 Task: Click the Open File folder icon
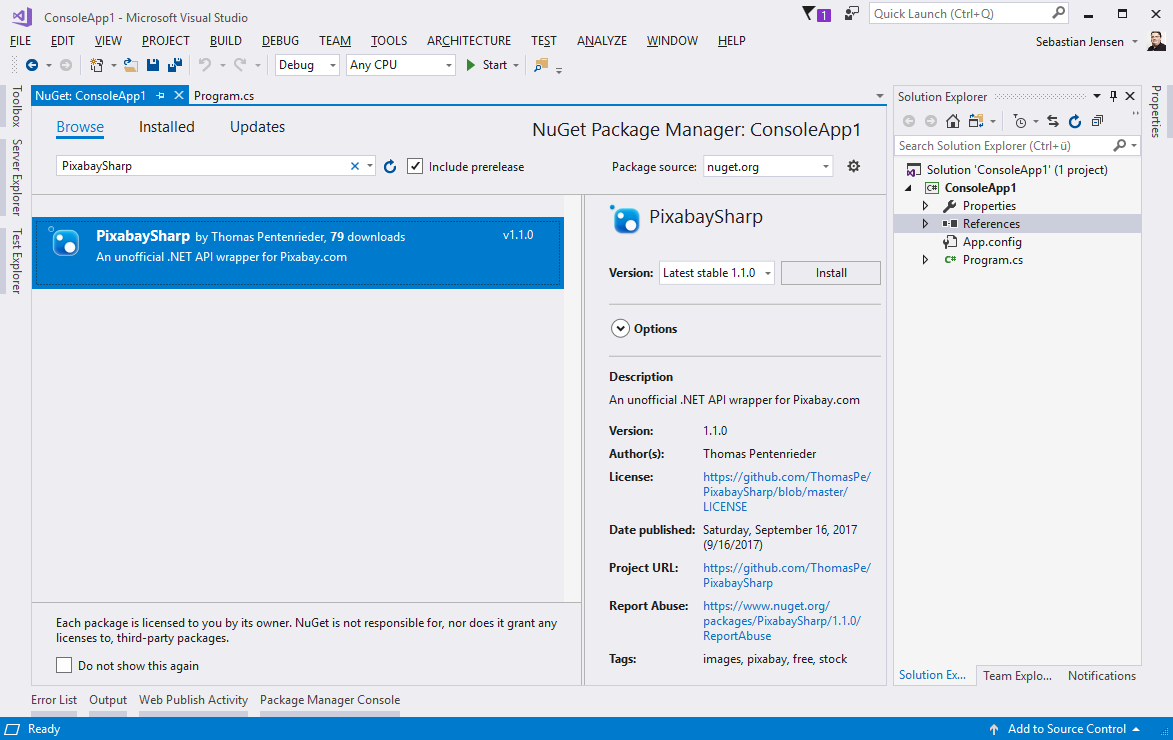point(130,65)
